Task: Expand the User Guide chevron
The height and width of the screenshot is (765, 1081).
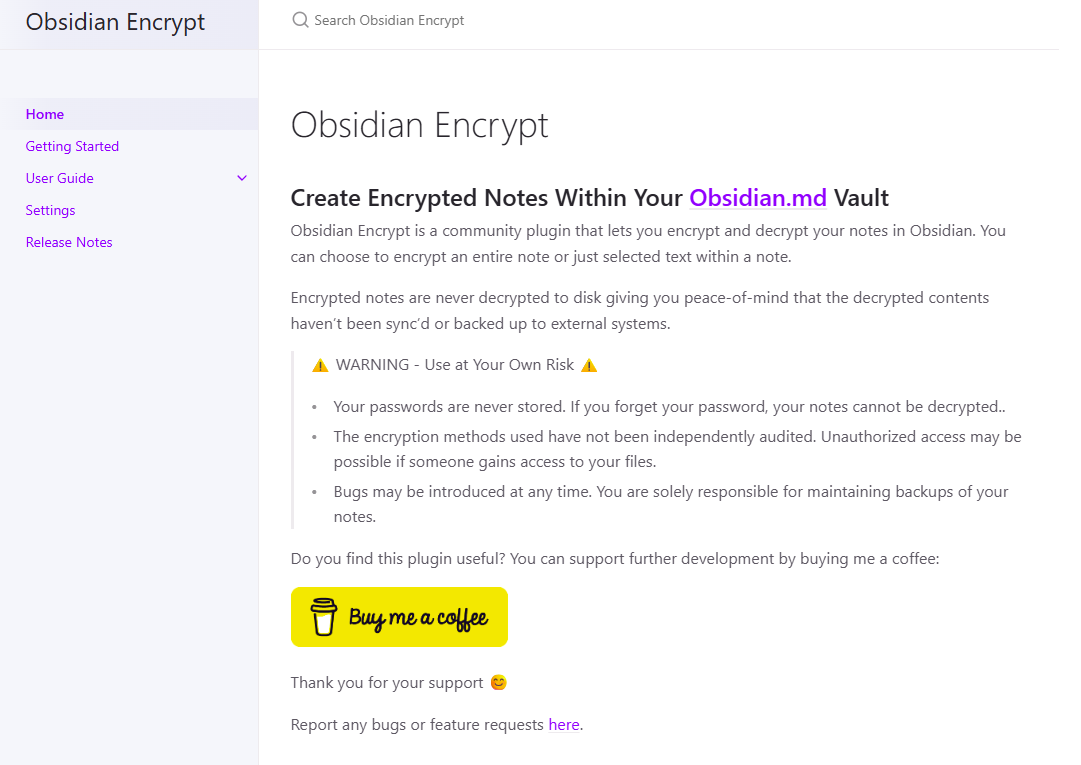Action: point(242,178)
